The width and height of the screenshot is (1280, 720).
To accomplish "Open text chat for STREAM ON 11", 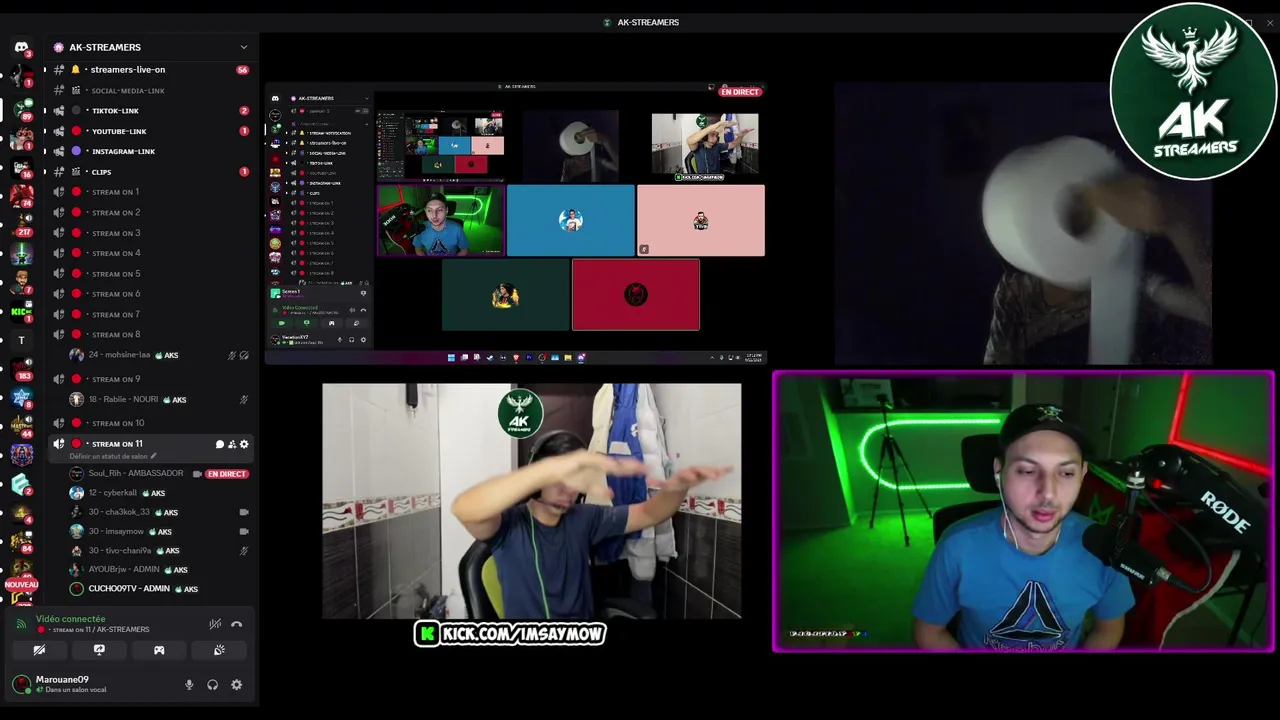I will 219,444.
